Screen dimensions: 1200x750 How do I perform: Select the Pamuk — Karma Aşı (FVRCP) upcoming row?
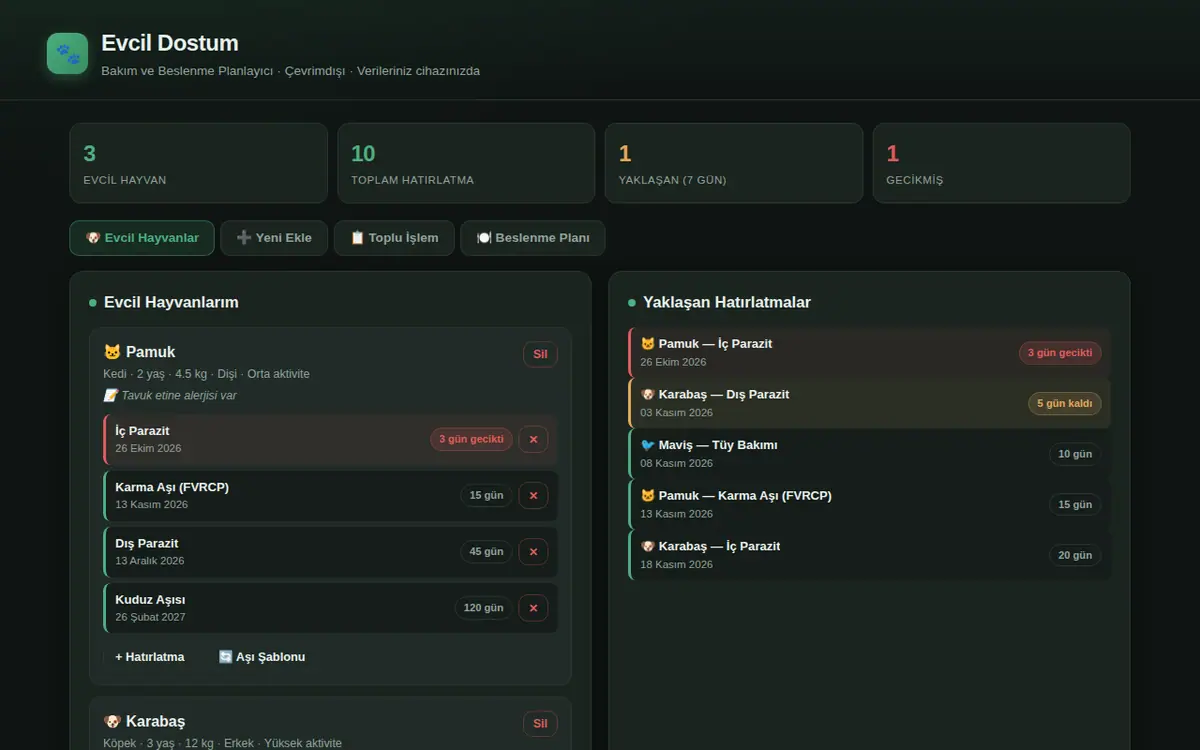pyautogui.click(x=870, y=504)
